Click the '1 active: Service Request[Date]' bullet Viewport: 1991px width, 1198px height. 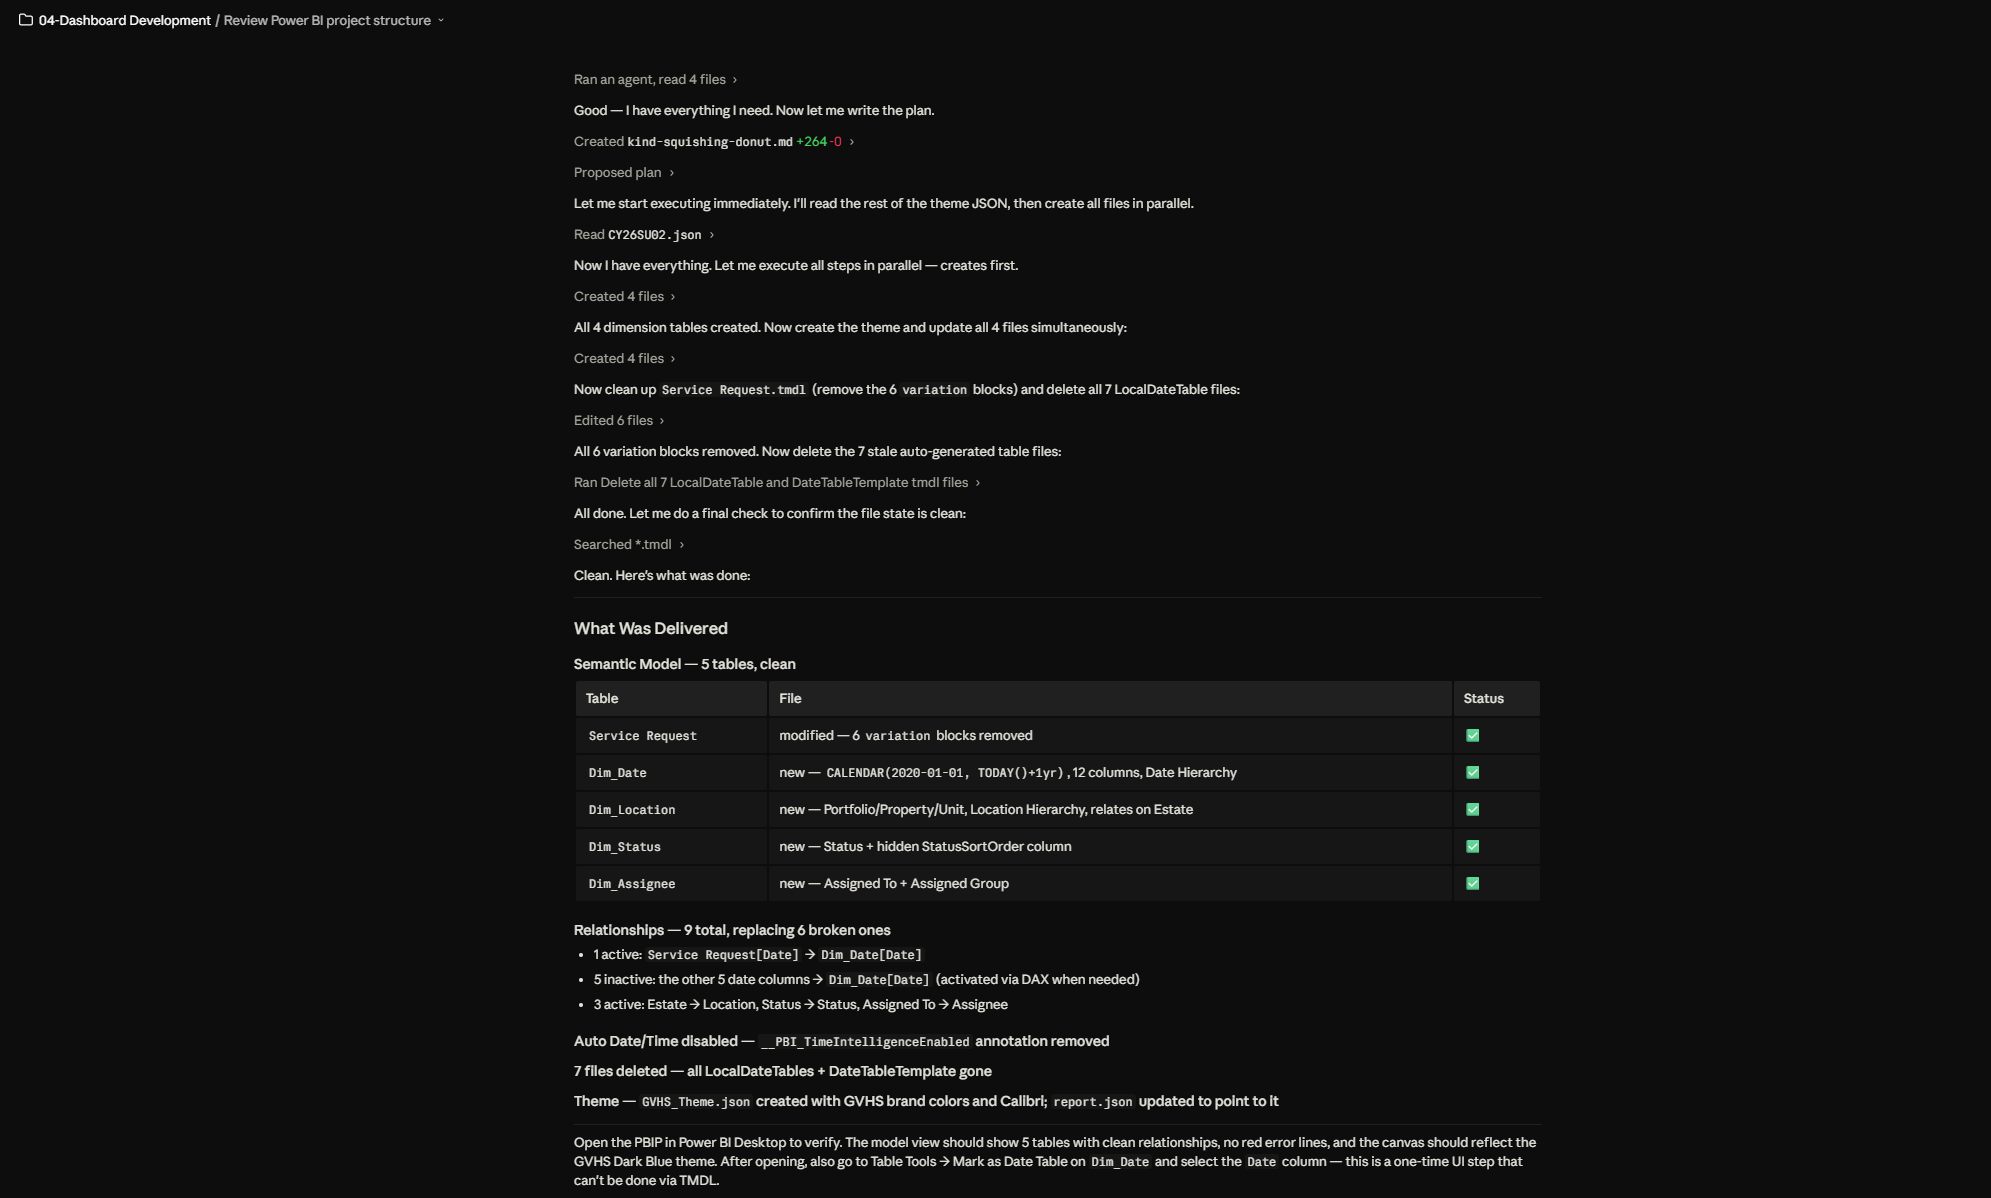[757, 955]
